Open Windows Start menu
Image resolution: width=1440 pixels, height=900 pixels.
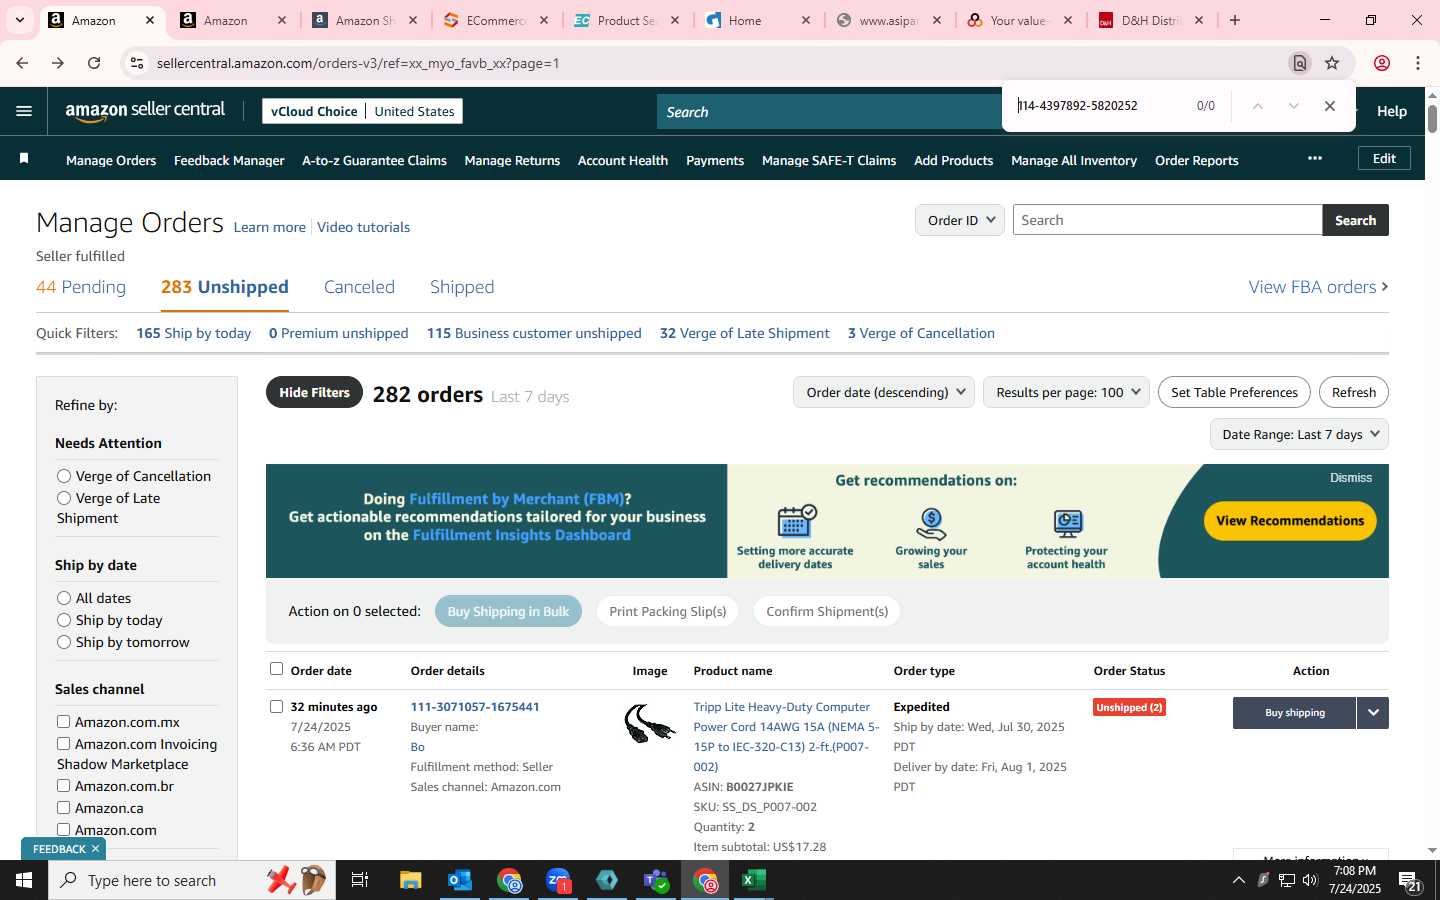point(24,880)
